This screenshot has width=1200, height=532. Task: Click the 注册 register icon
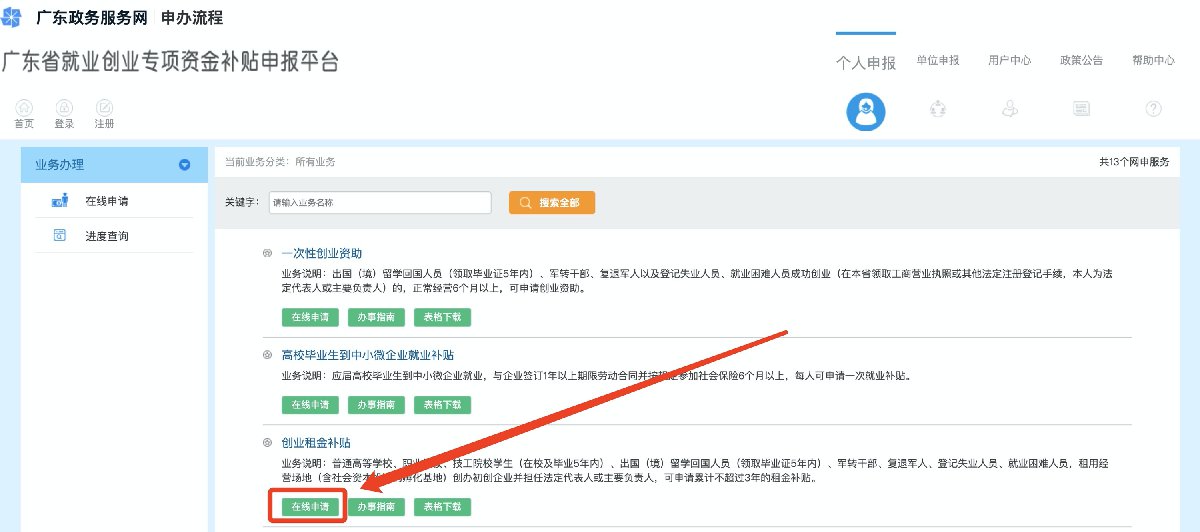tap(104, 108)
